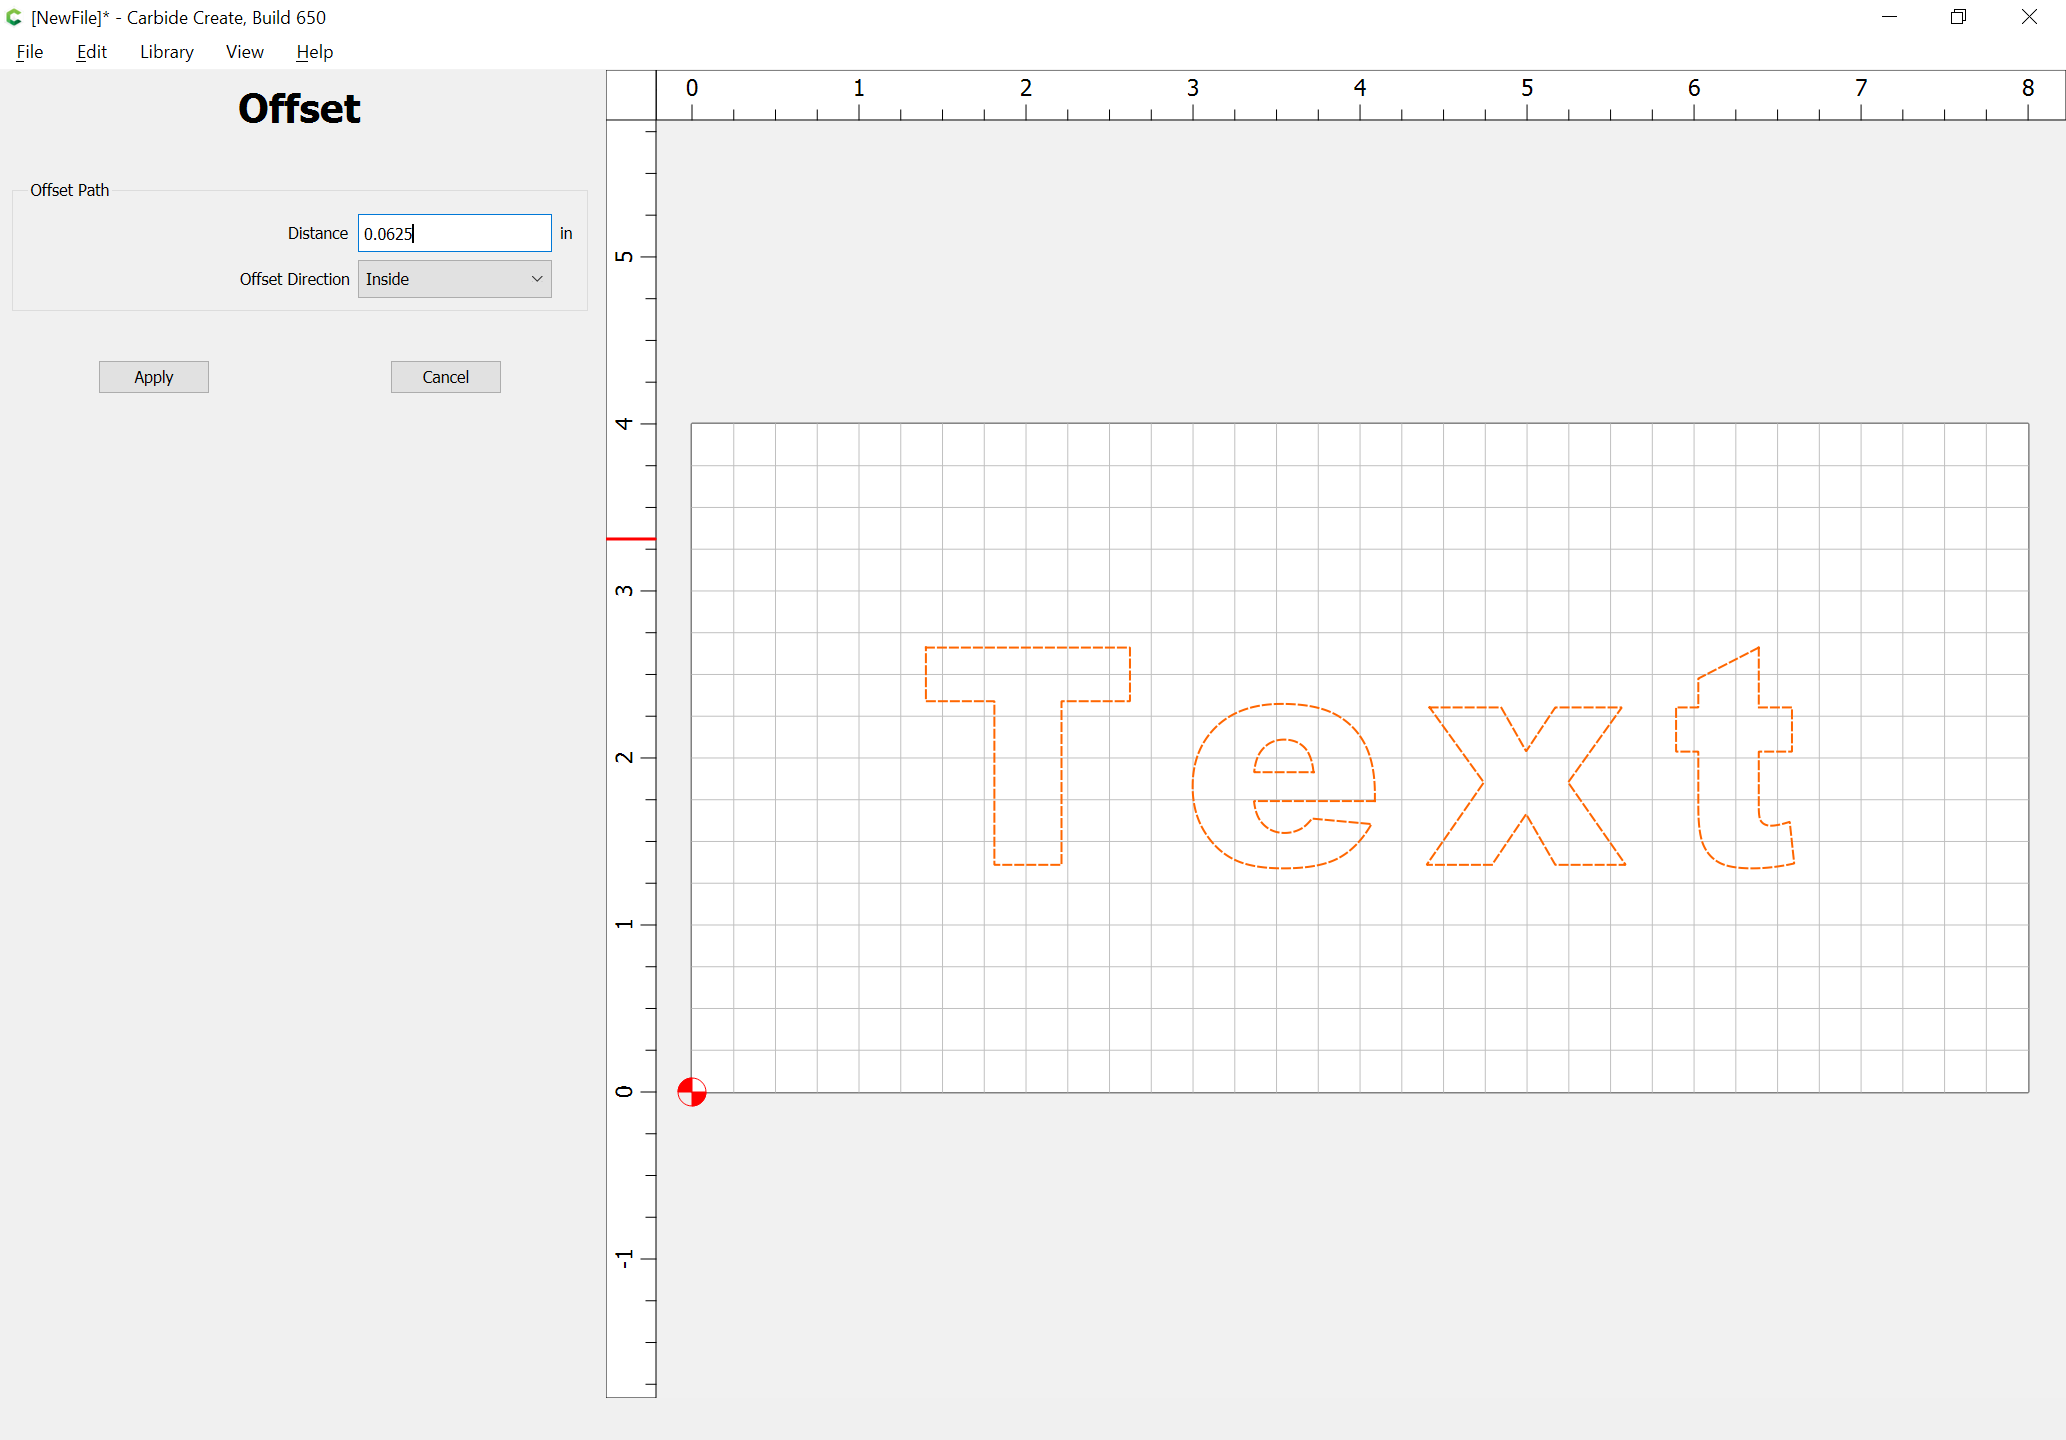Restore down the application window
The height and width of the screenshot is (1440, 2066).
(x=1958, y=17)
